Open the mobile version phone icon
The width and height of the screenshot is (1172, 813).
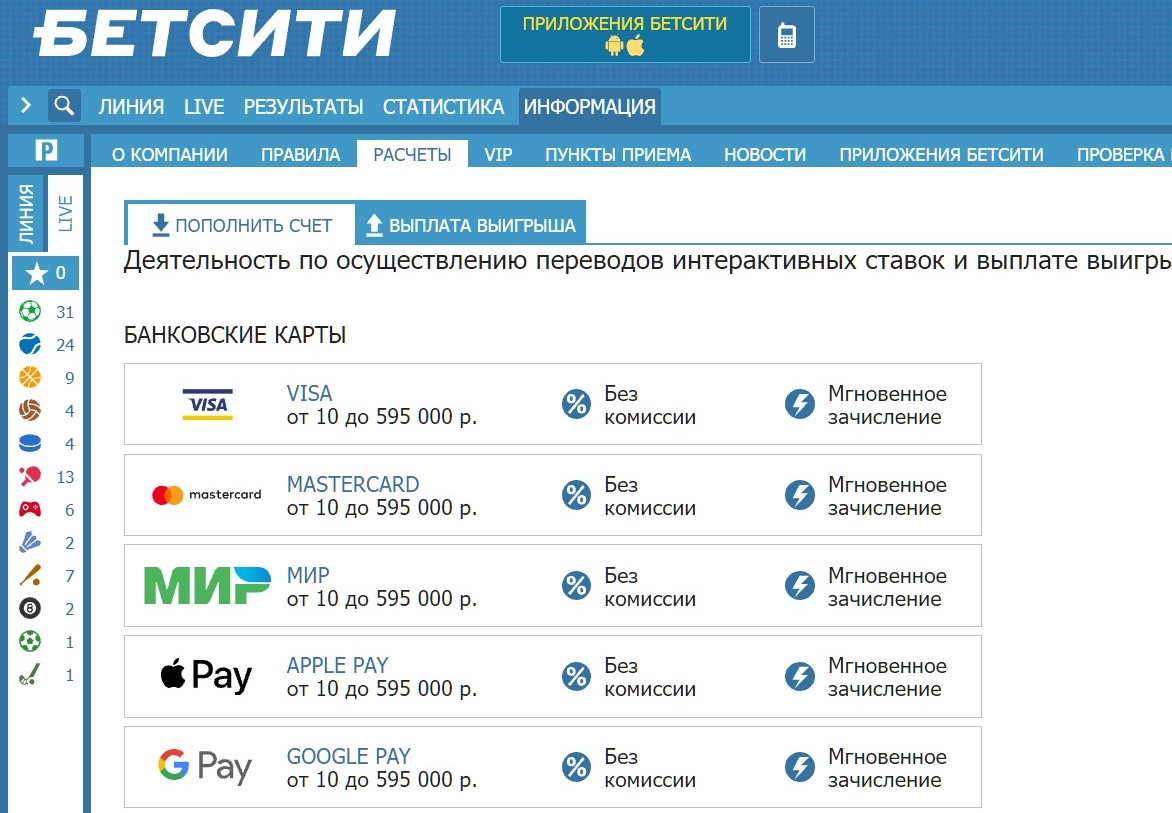[786, 34]
